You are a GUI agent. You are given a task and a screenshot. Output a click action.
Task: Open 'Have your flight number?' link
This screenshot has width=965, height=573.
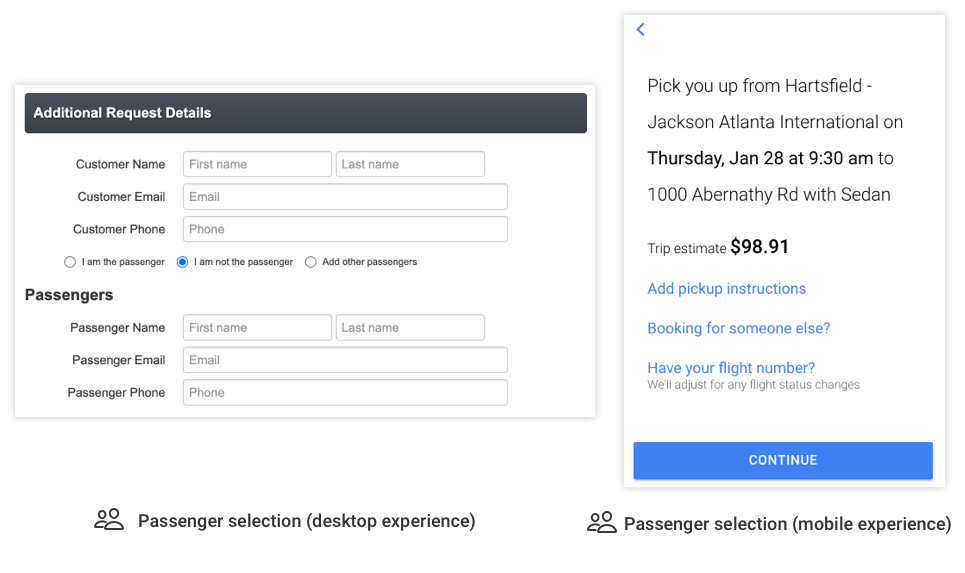[731, 368]
